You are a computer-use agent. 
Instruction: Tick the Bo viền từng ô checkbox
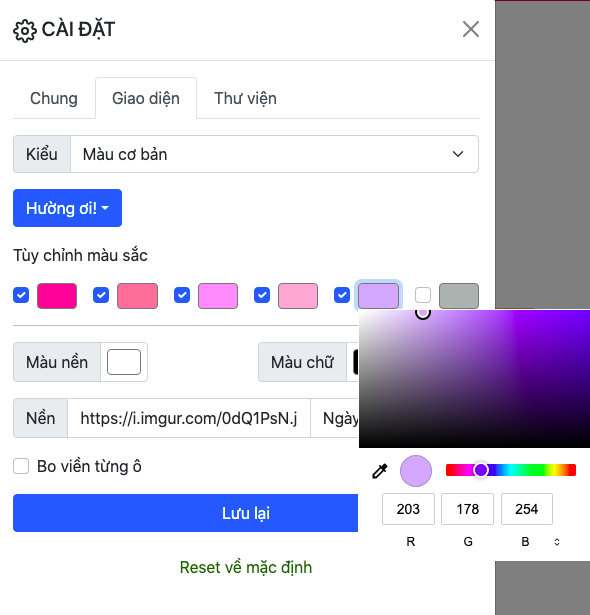pyautogui.click(x=21, y=466)
